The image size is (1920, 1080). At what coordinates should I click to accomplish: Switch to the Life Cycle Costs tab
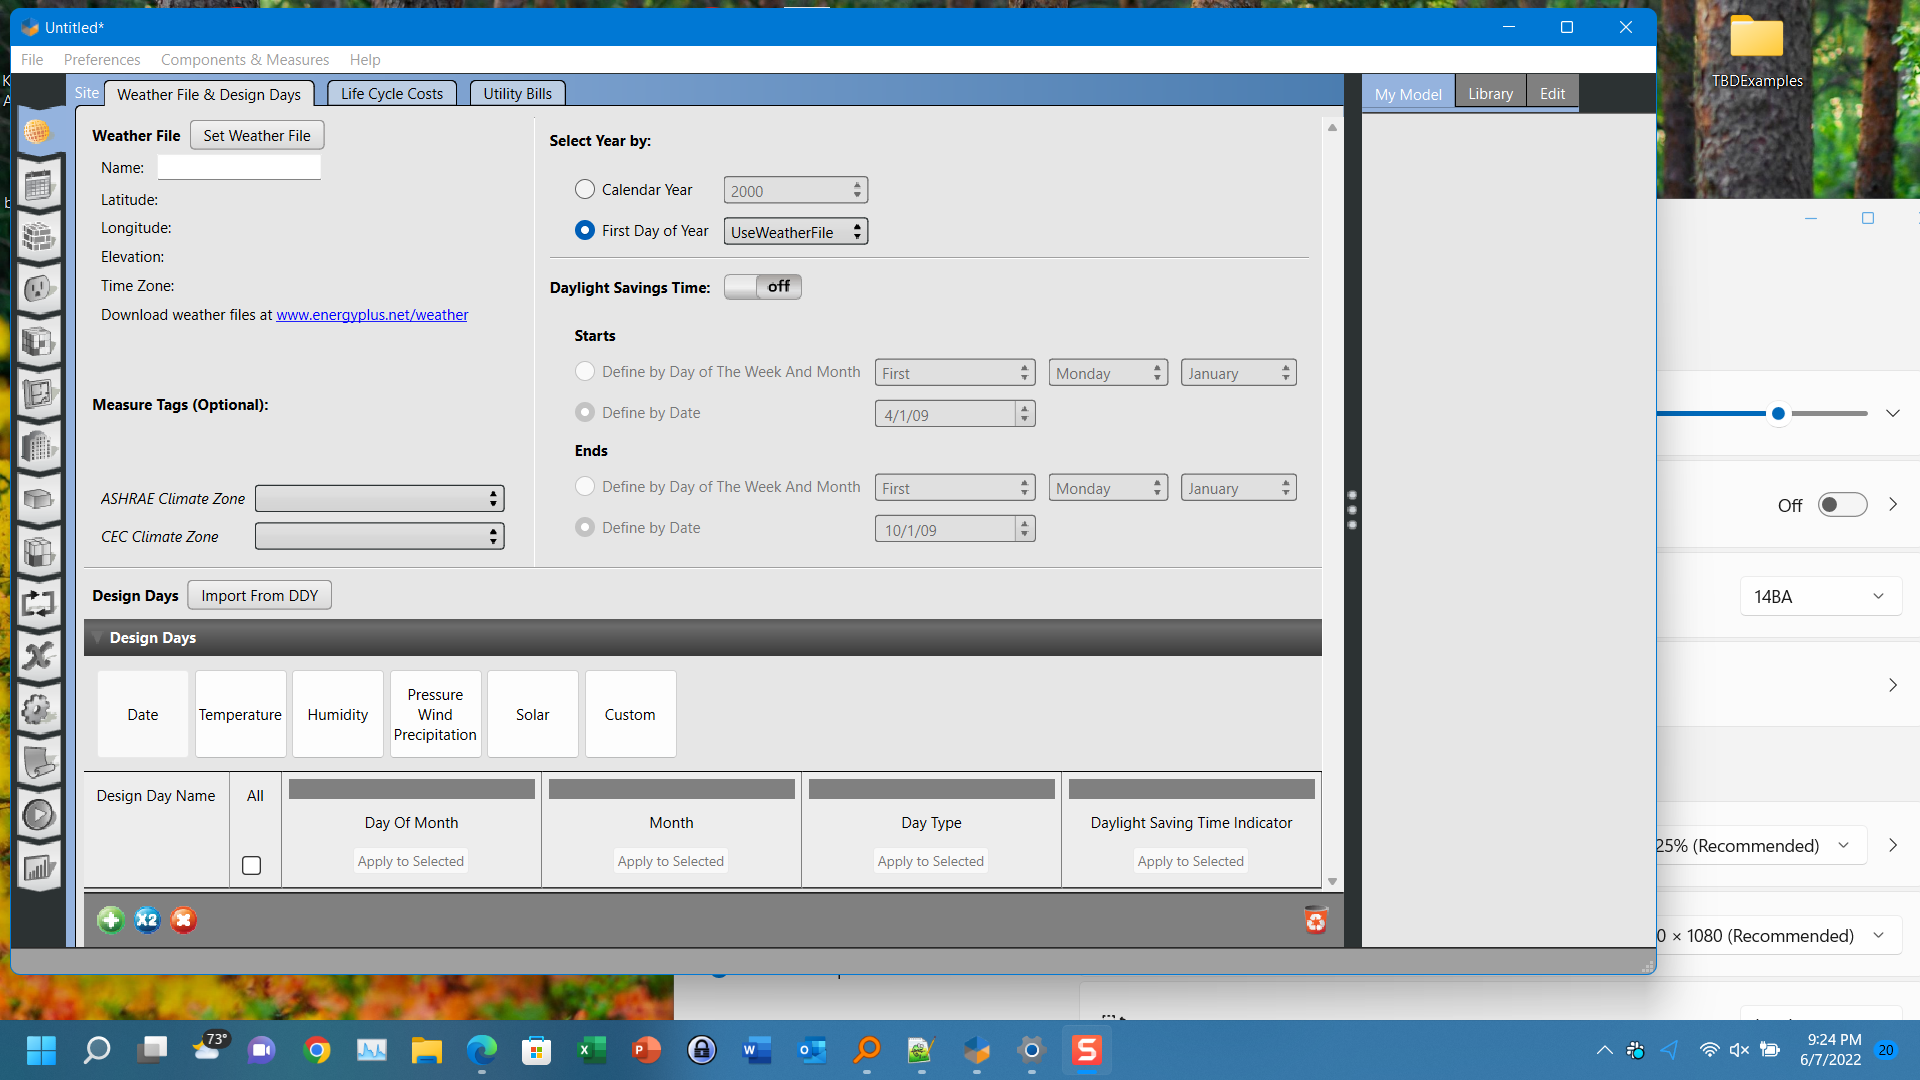point(391,93)
